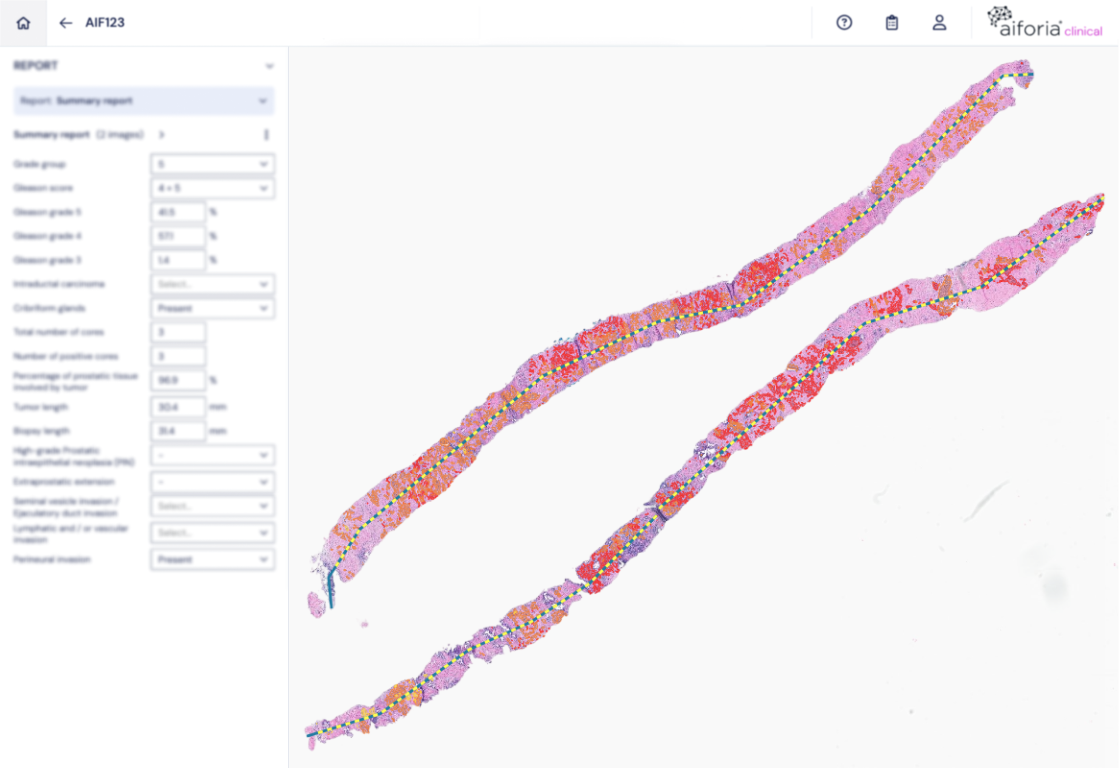
Task: Open the help question mark icon
Action: [x=844, y=23]
